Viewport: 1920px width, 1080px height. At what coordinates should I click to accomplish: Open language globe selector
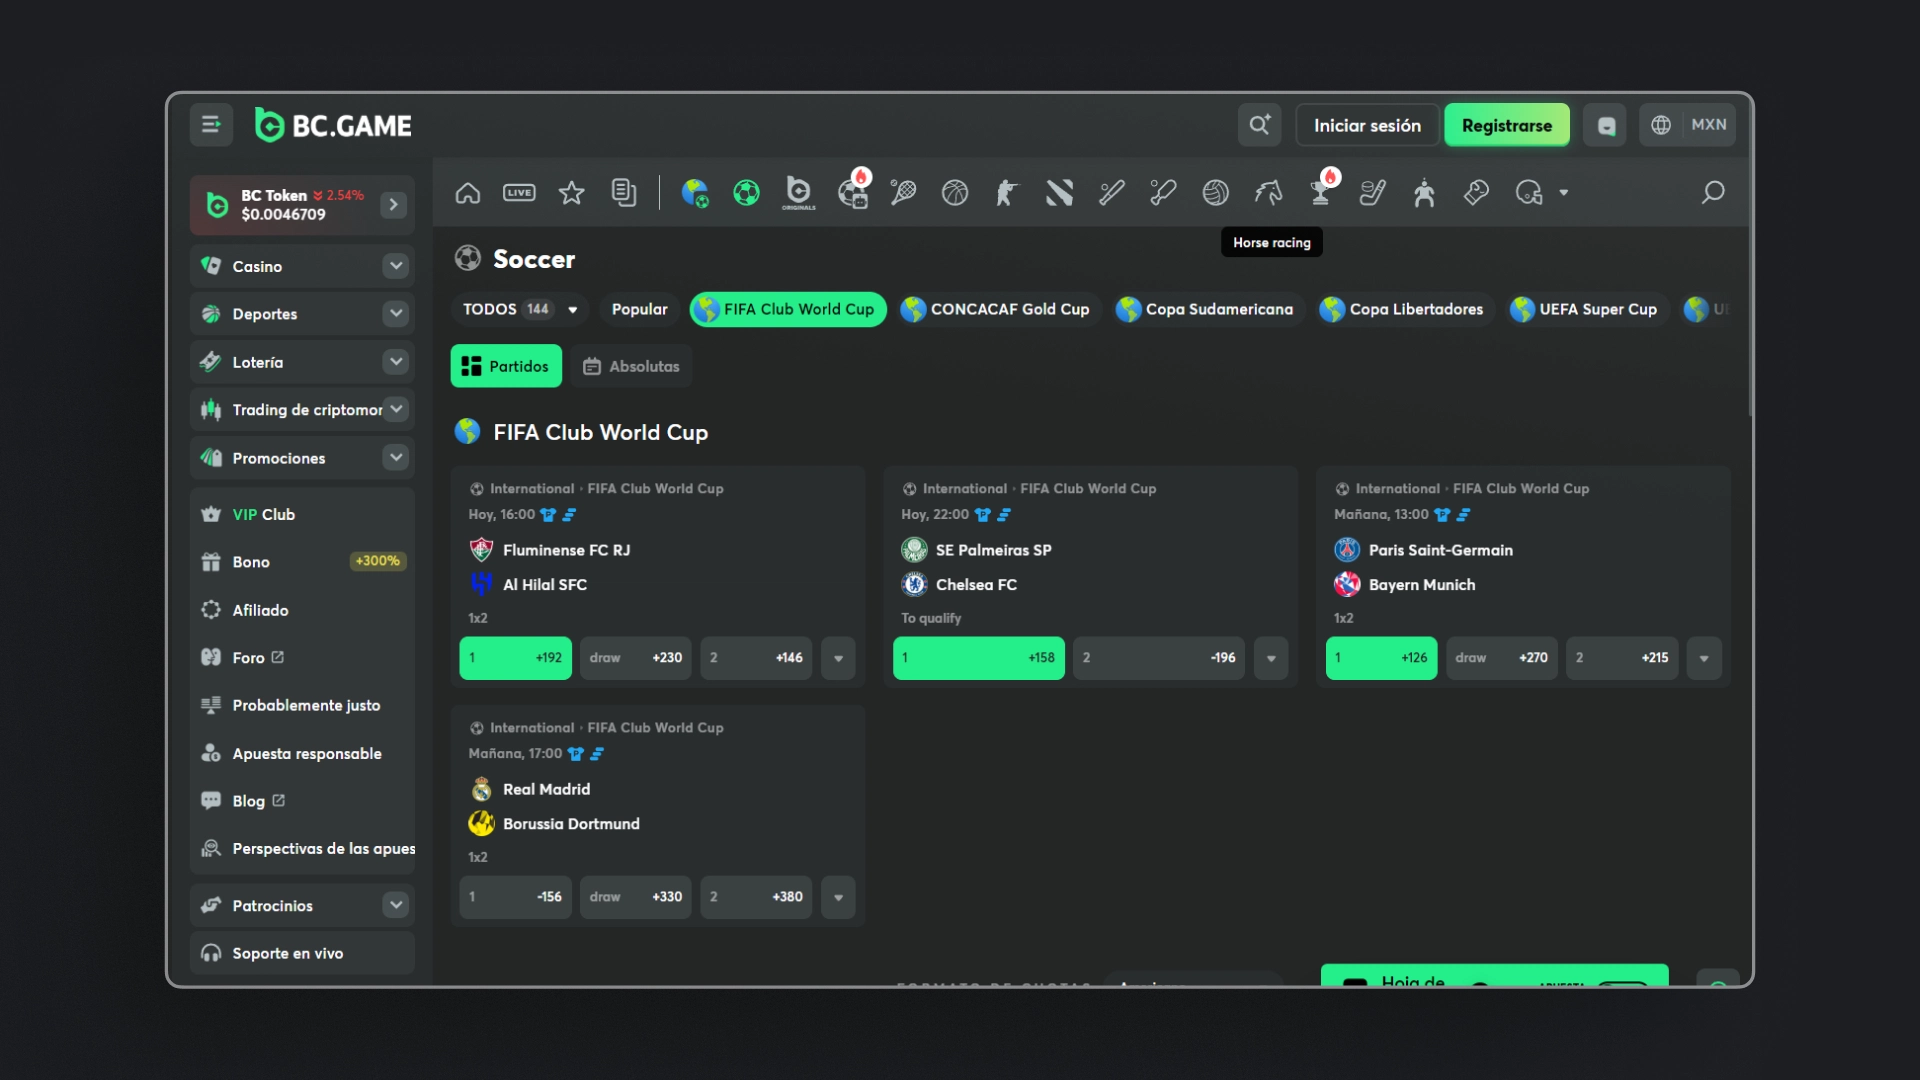[x=1661, y=125]
